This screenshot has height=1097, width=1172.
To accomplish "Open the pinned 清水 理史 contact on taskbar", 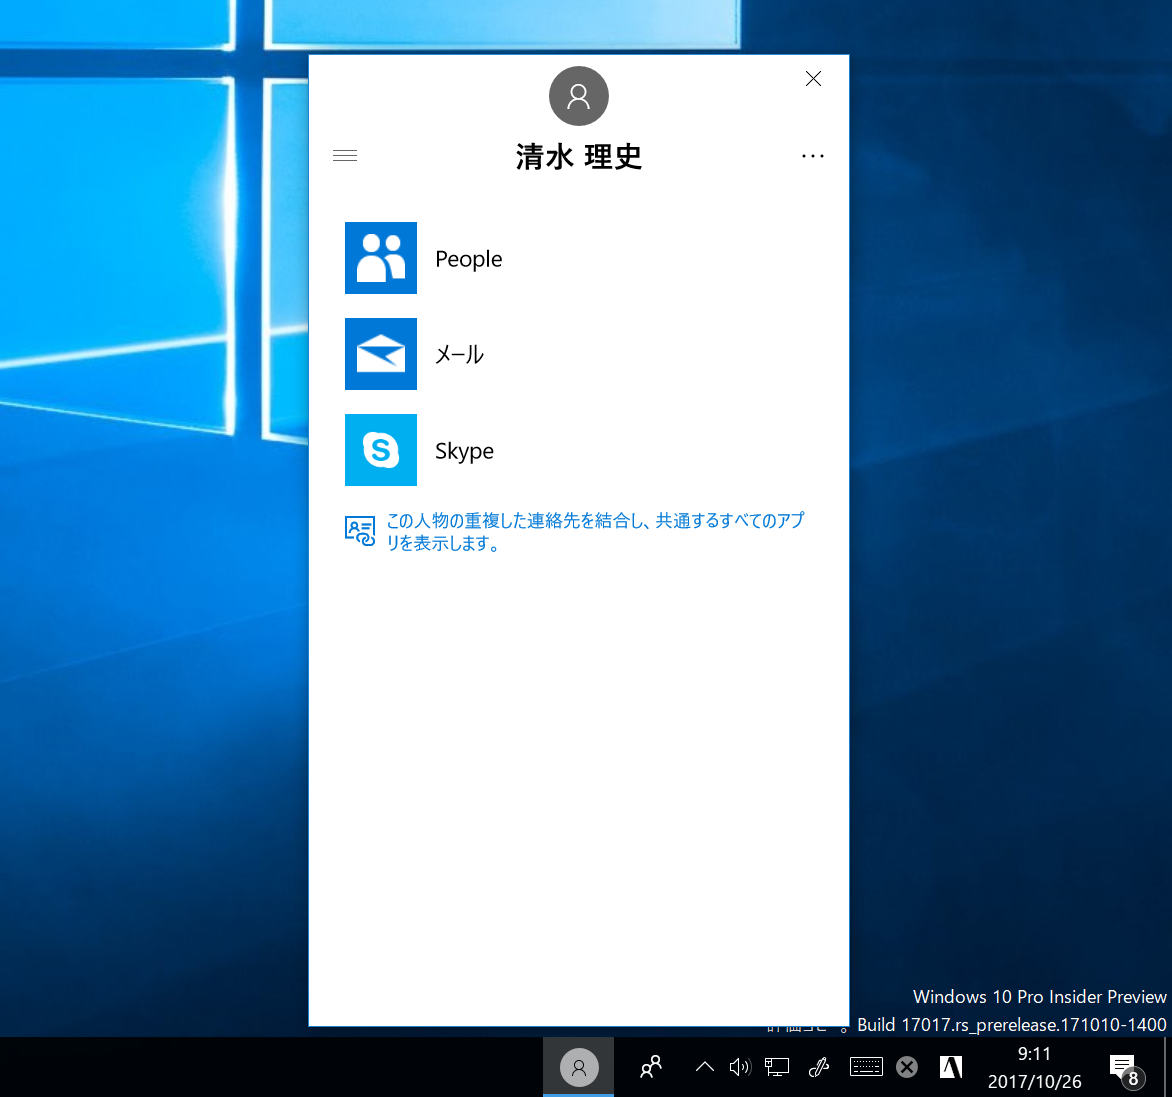I will [x=578, y=1066].
